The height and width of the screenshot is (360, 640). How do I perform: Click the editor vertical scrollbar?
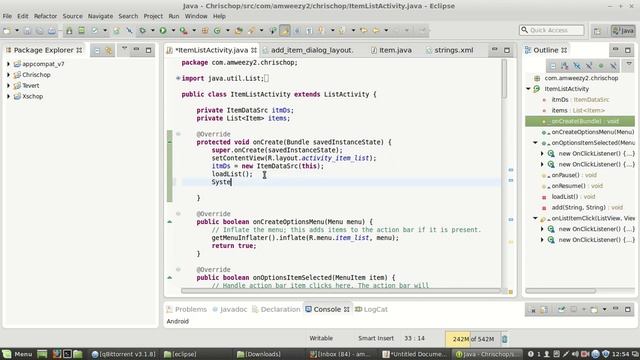504,78
